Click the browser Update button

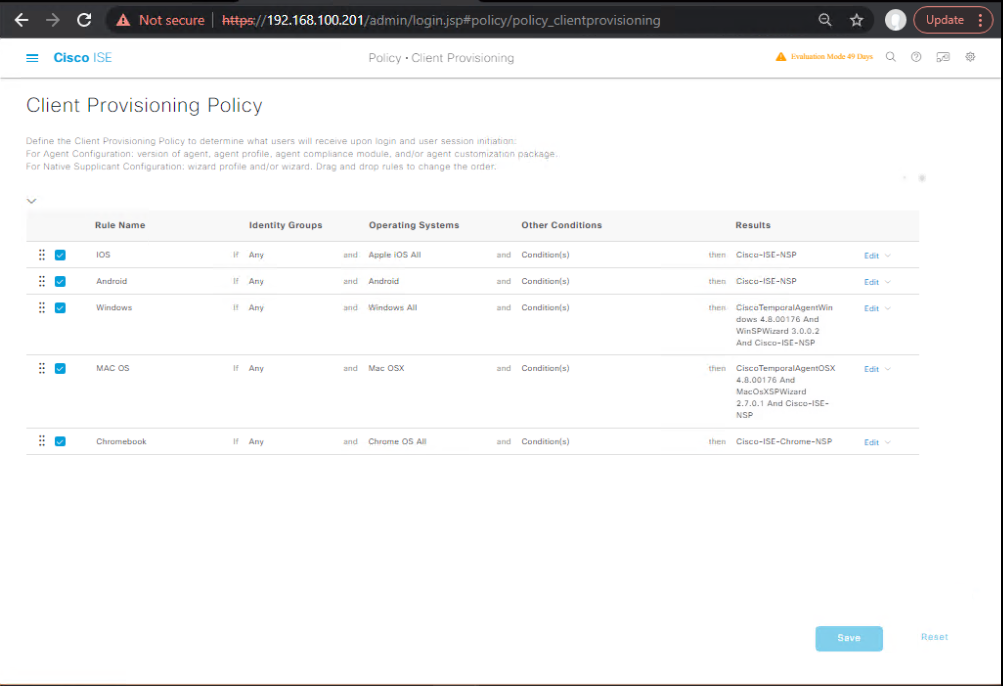pos(945,20)
